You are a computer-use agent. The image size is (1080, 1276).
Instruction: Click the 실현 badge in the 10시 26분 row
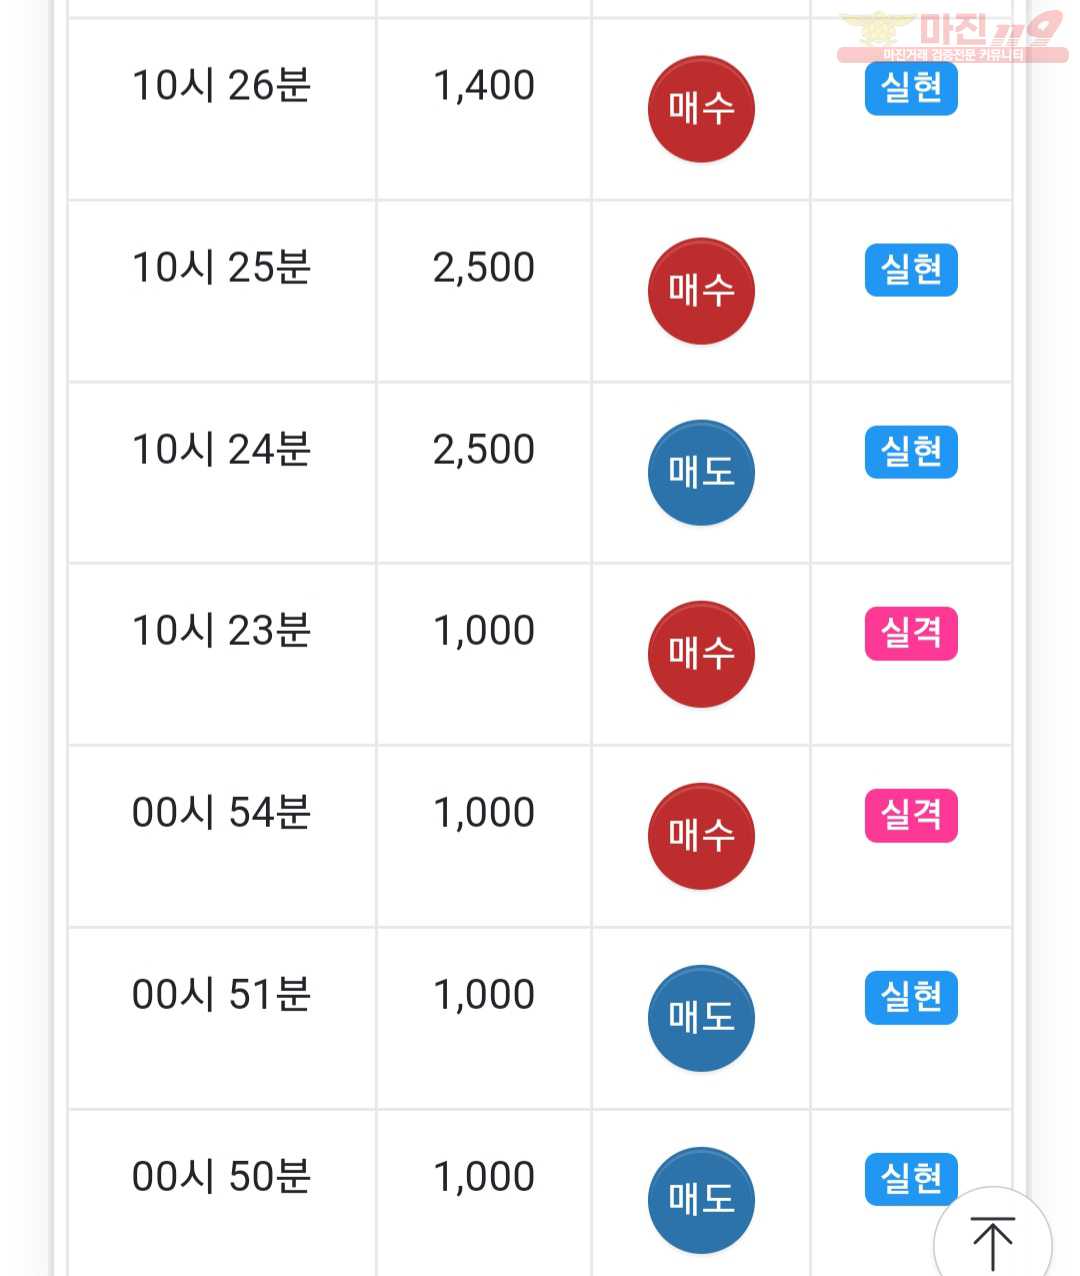coord(911,88)
